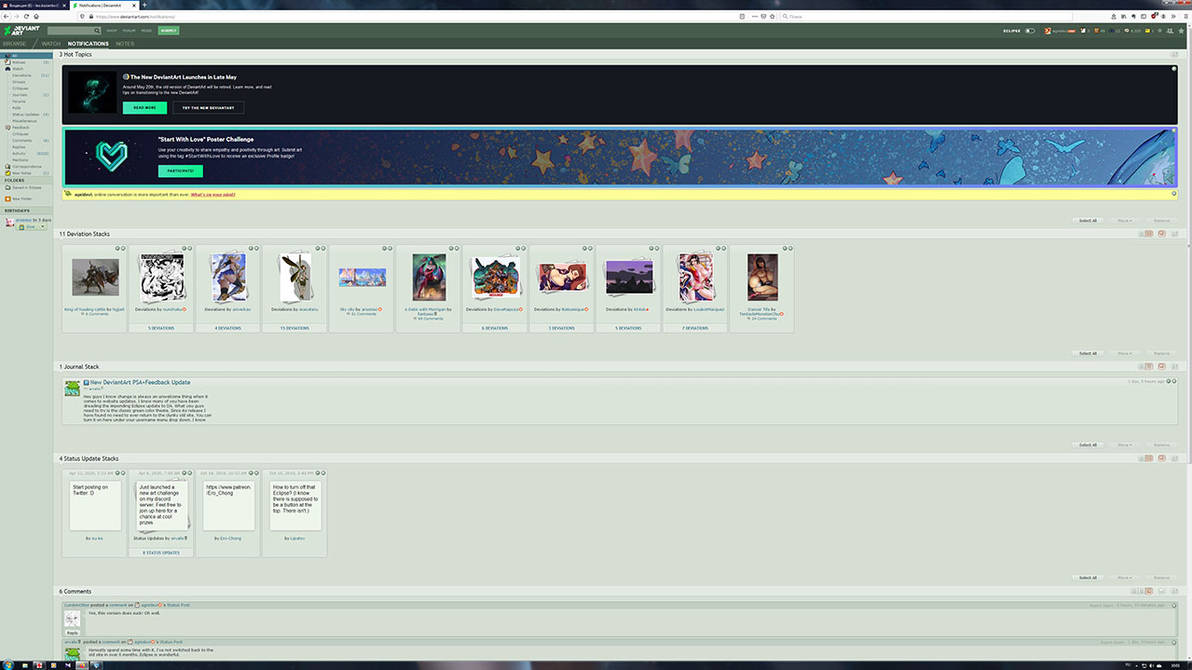Viewport: 1192px width, 670px height.
Task: Open the 'Move' dropdown above Deviation Stacks
Action: tap(1124, 221)
